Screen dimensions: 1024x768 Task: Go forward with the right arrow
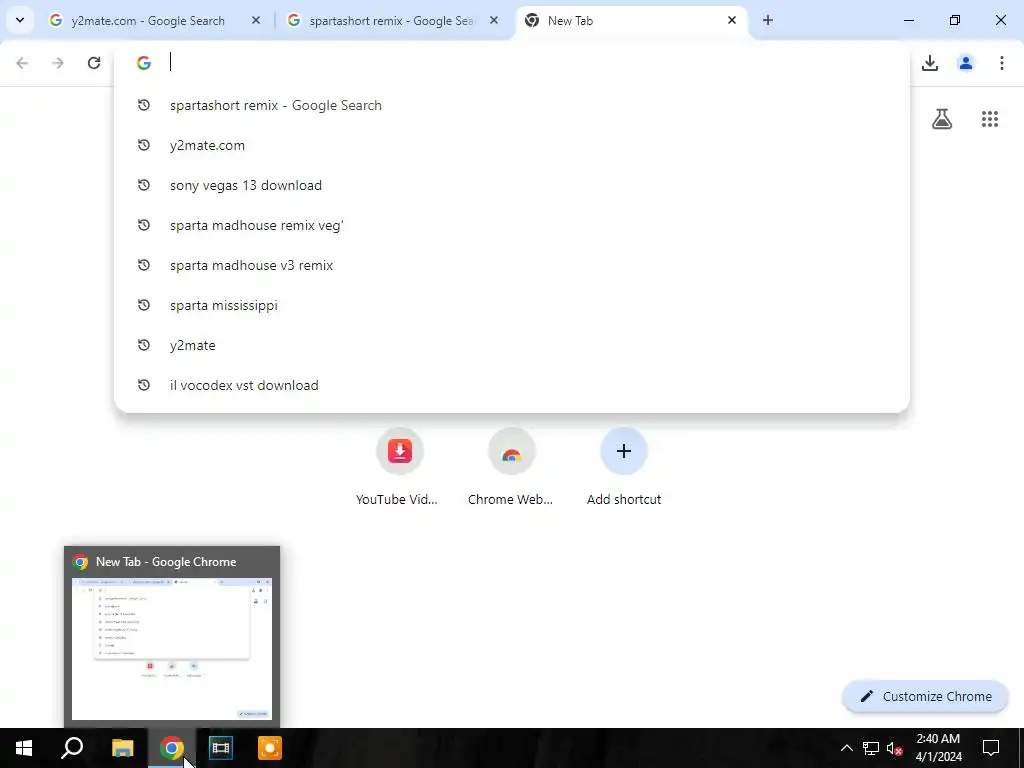pyautogui.click(x=58, y=63)
